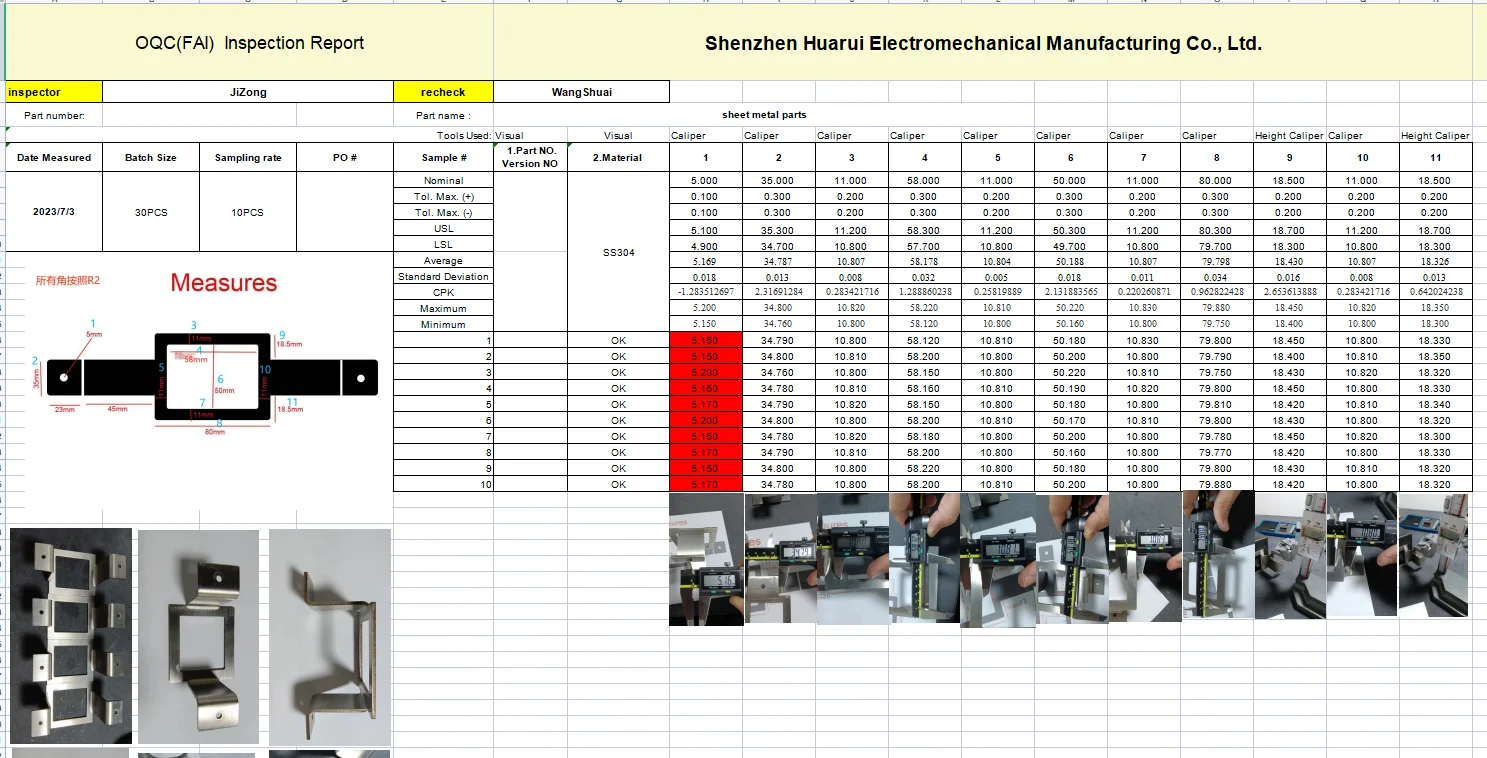Click the "LSL" row label

coord(443,245)
